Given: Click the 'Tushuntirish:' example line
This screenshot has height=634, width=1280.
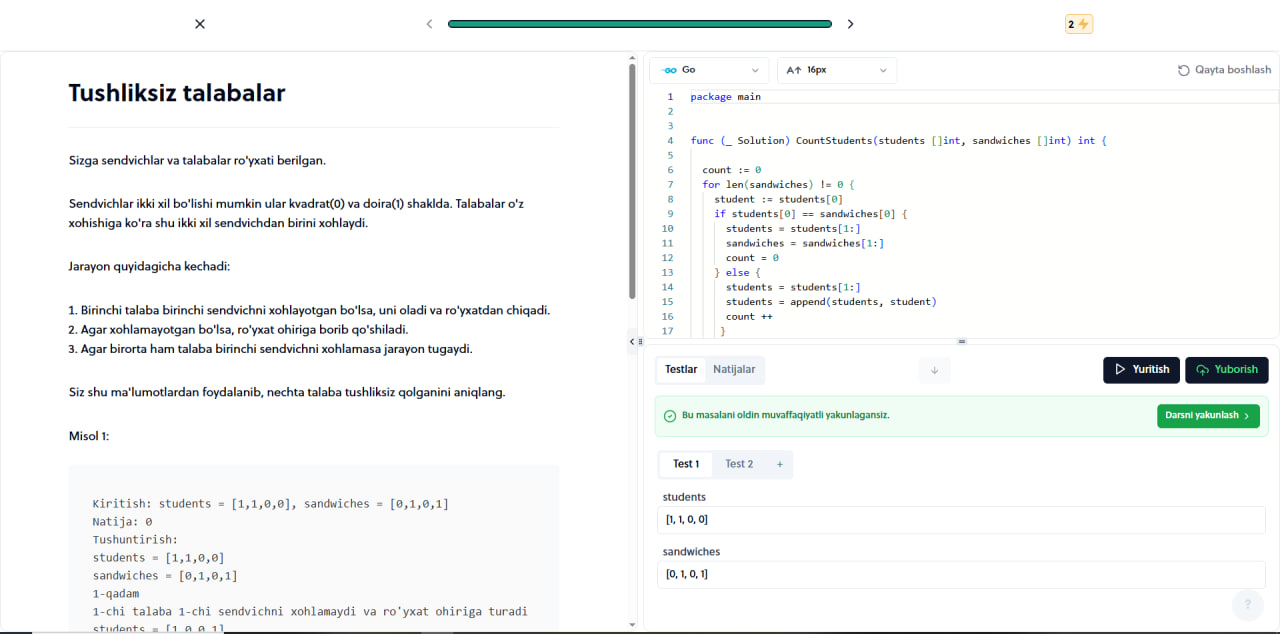Looking at the screenshot, I should [135, 540].
